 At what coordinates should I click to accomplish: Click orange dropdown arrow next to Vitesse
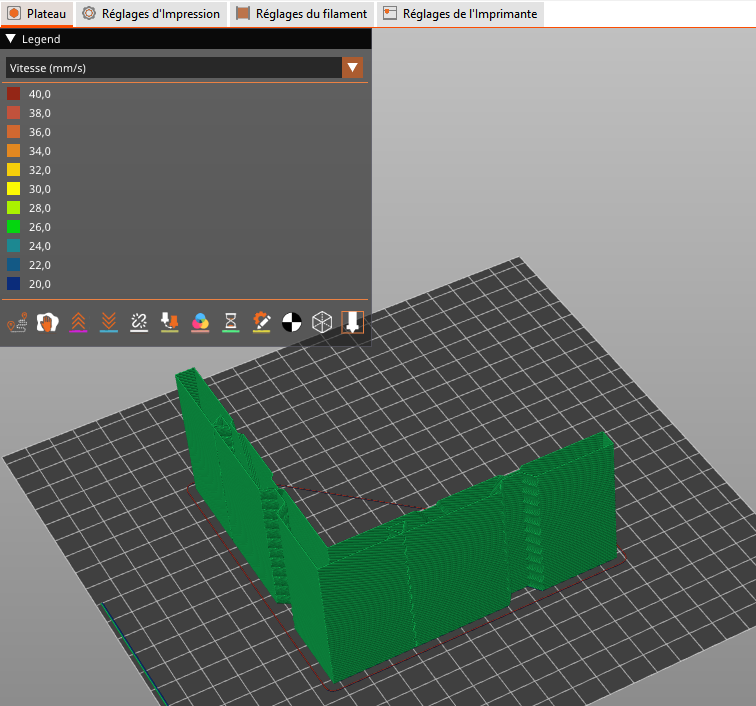pos(352,68)
